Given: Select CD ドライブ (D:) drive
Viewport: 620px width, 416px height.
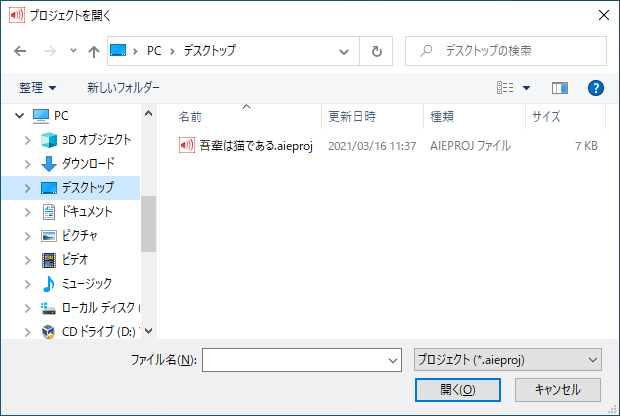Looking at the screenshot, I should [100, 332].
